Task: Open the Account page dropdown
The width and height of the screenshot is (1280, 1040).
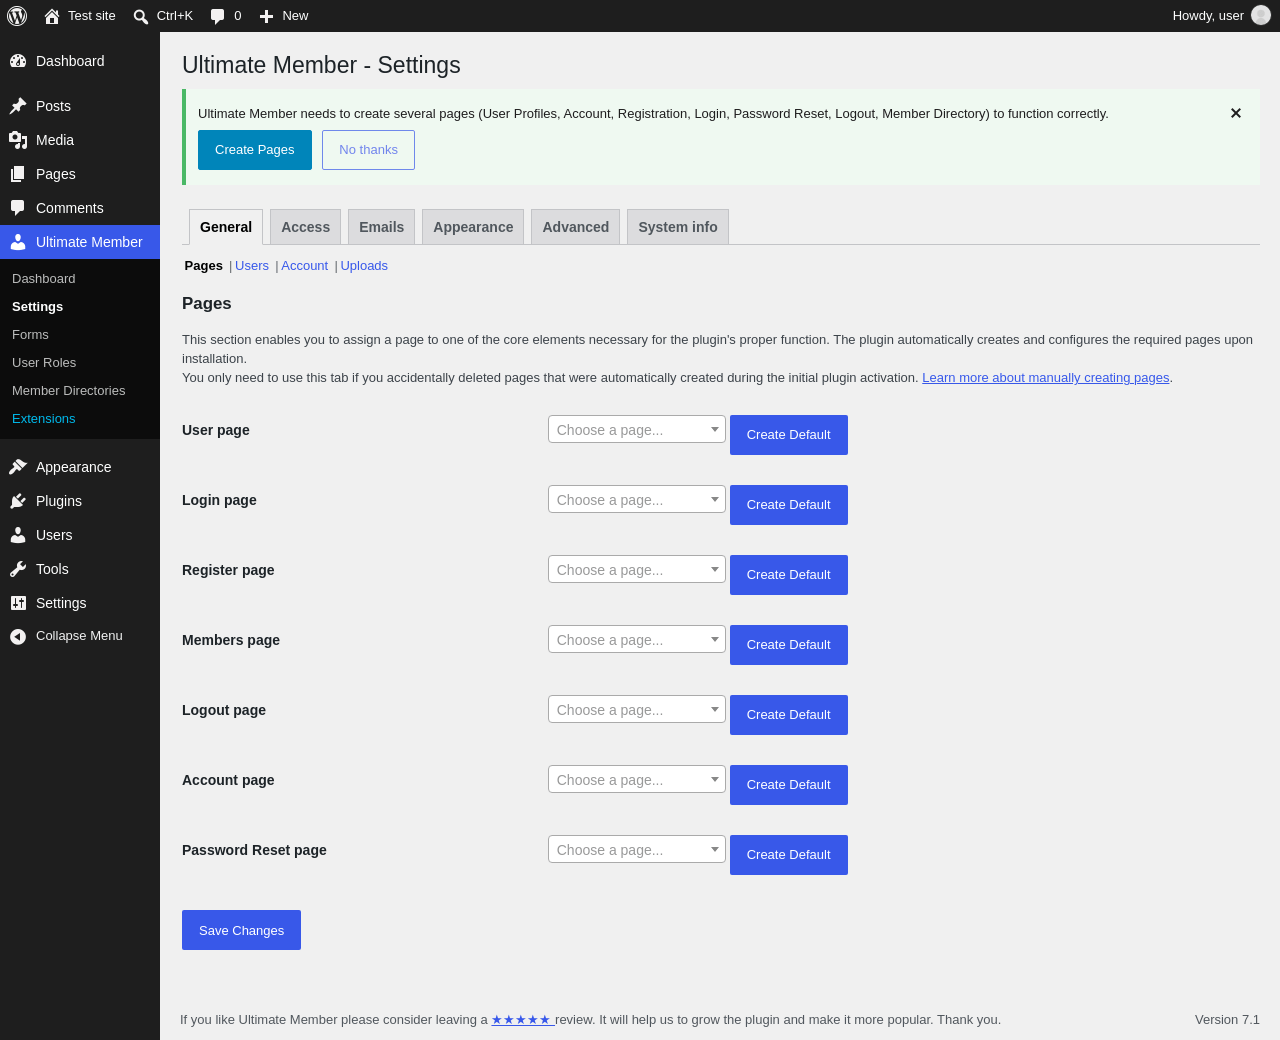Action: (637, 779)
